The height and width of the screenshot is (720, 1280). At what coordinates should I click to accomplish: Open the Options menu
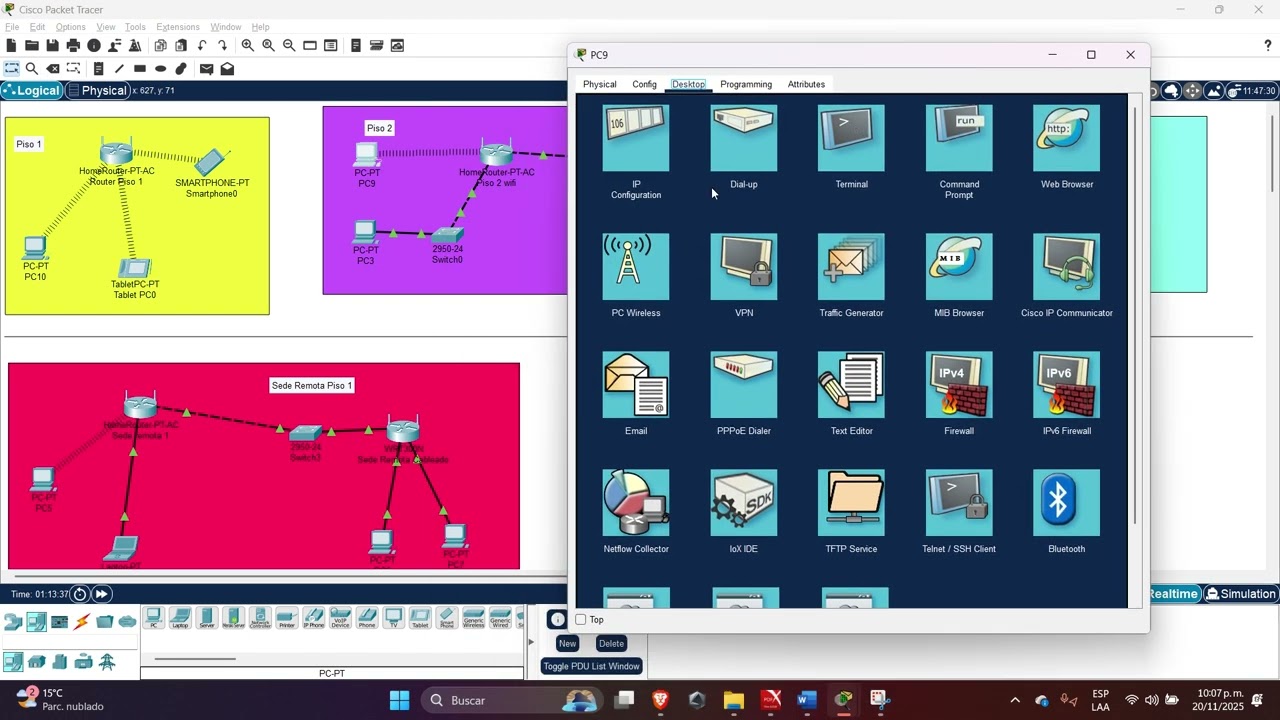tap(70, 27)
